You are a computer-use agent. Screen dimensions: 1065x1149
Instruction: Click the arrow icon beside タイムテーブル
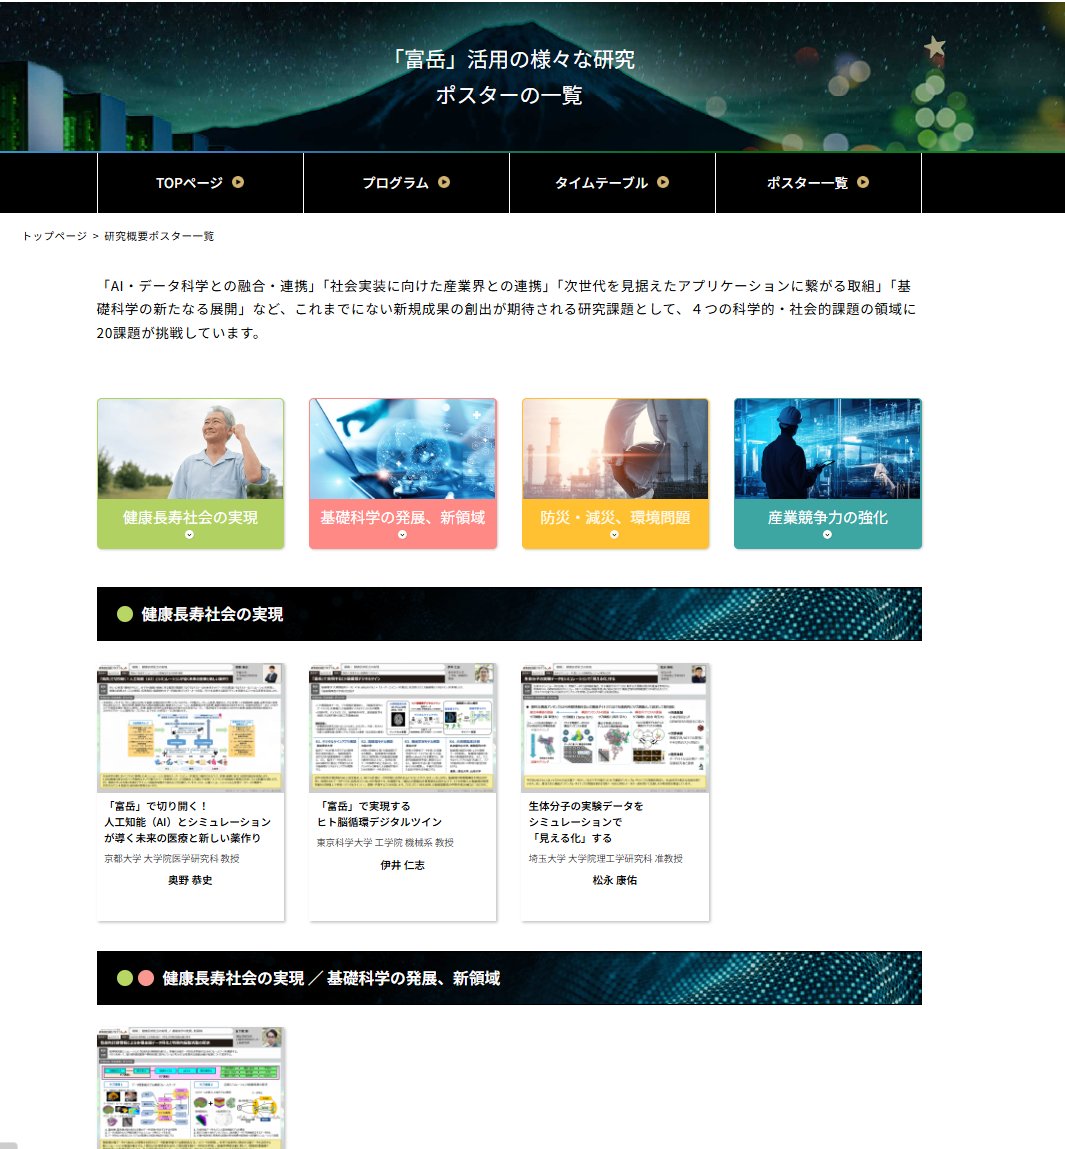pos(663,182)
